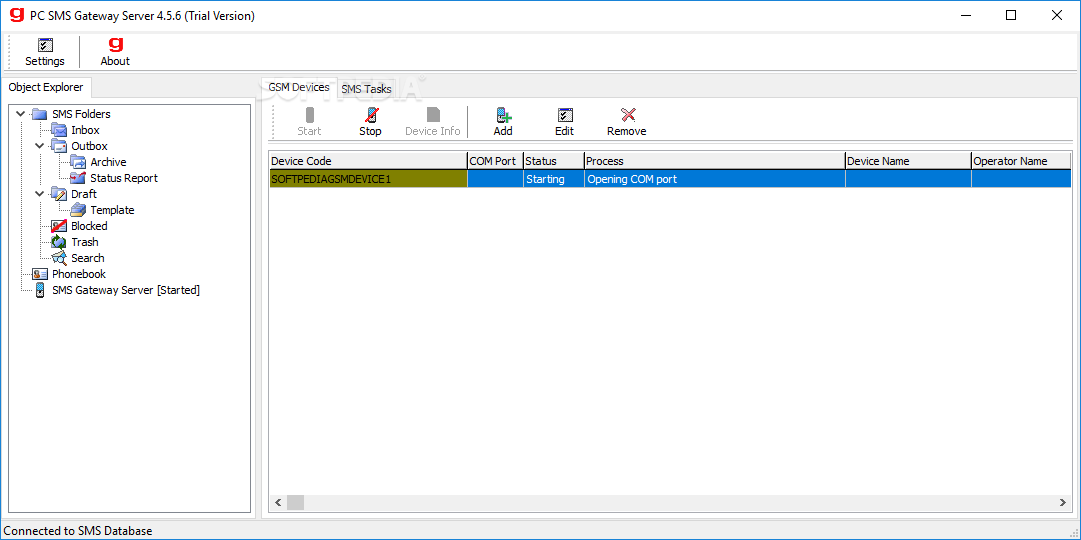
Task: Click the Blocked folder icon
Action: [59, 226]
